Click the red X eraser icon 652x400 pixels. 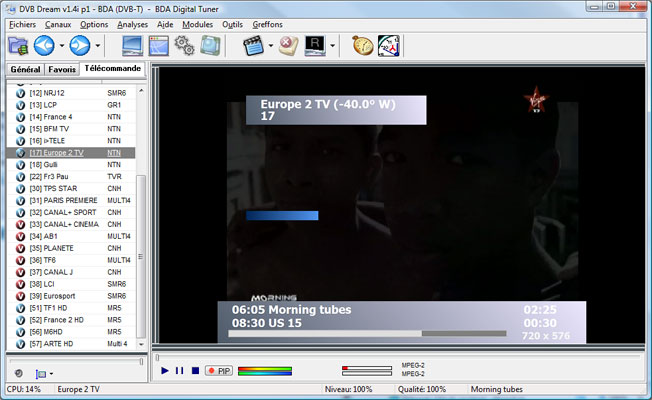288,45
